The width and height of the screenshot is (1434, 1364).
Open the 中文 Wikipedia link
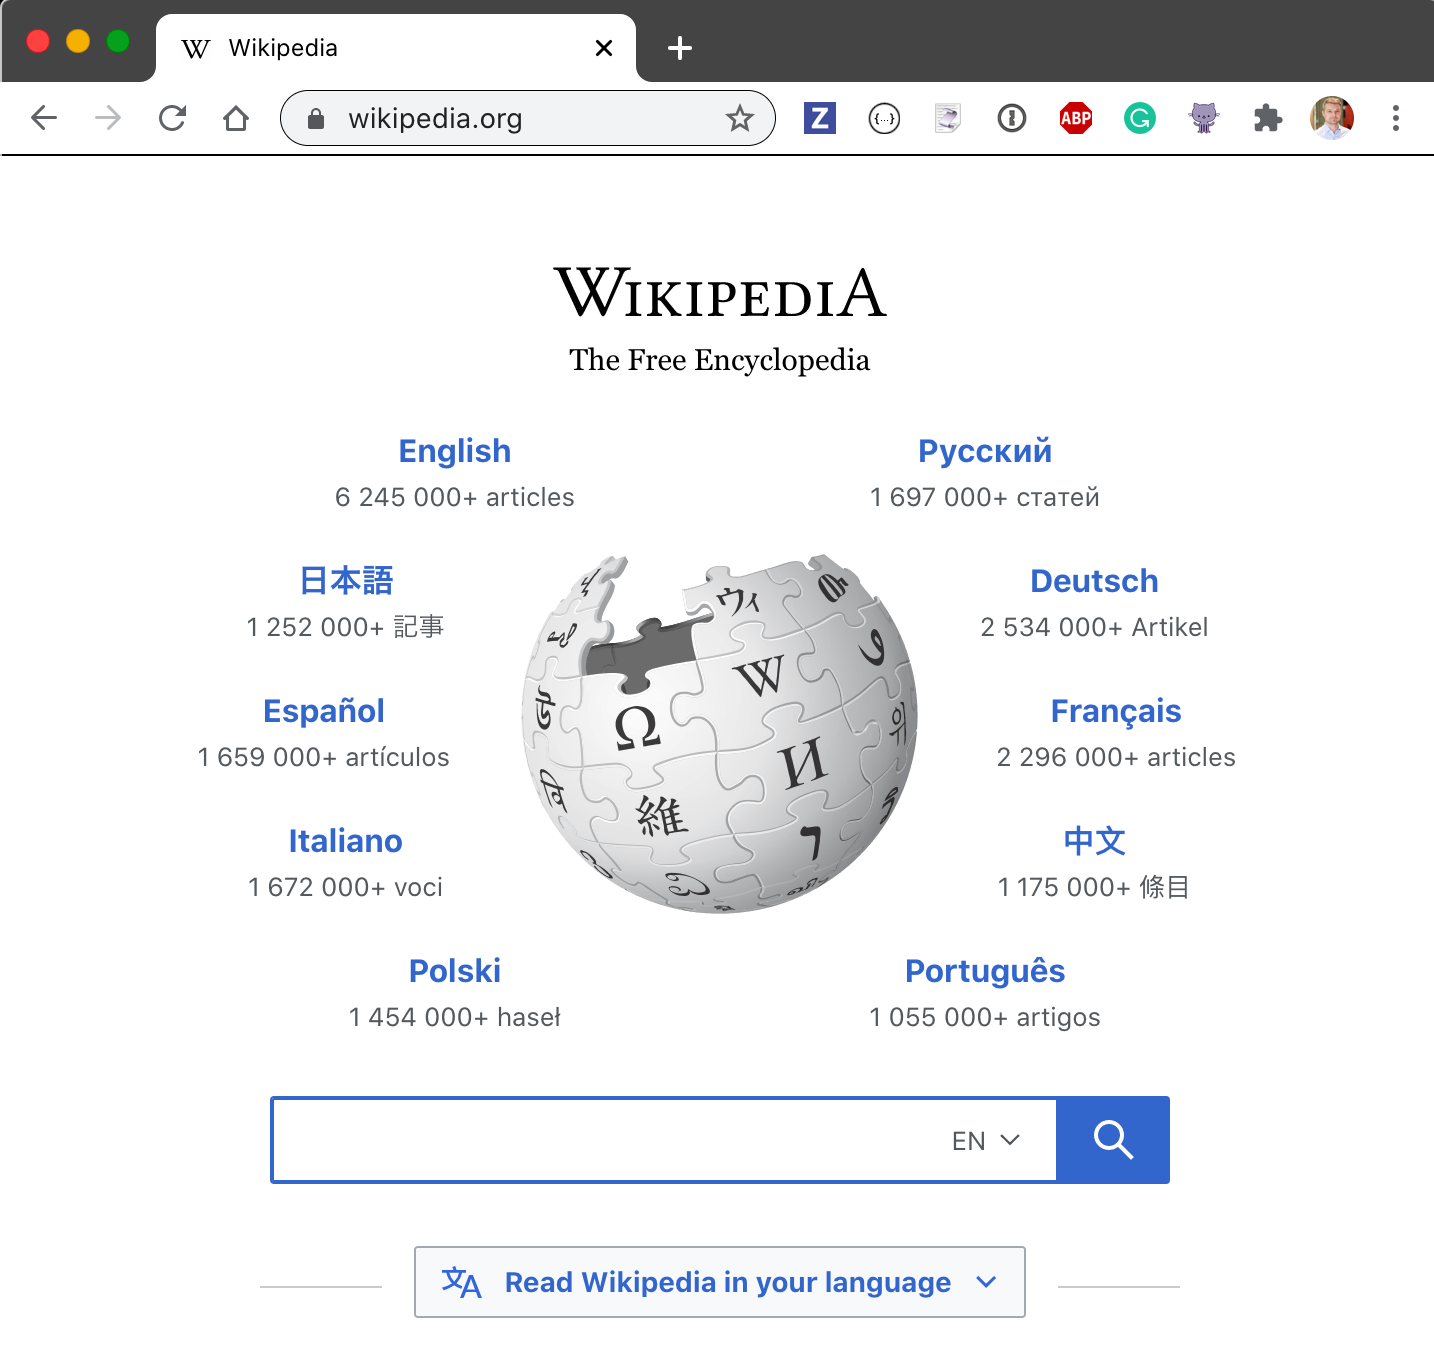click(x=1094, y=841)
